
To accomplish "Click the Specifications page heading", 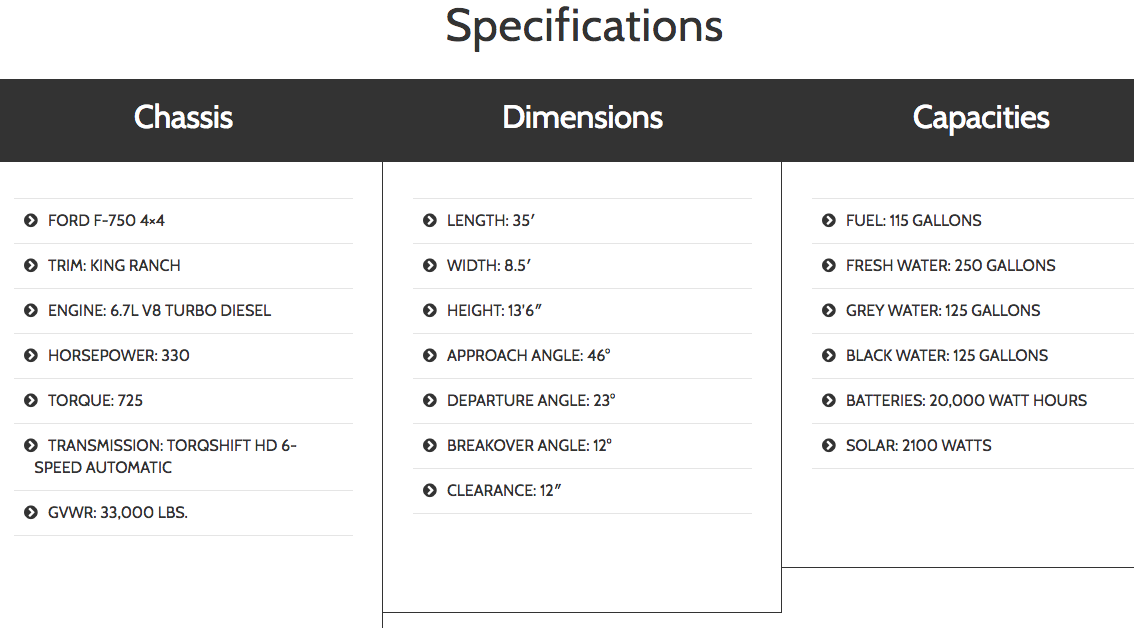I will click(584, 26).
